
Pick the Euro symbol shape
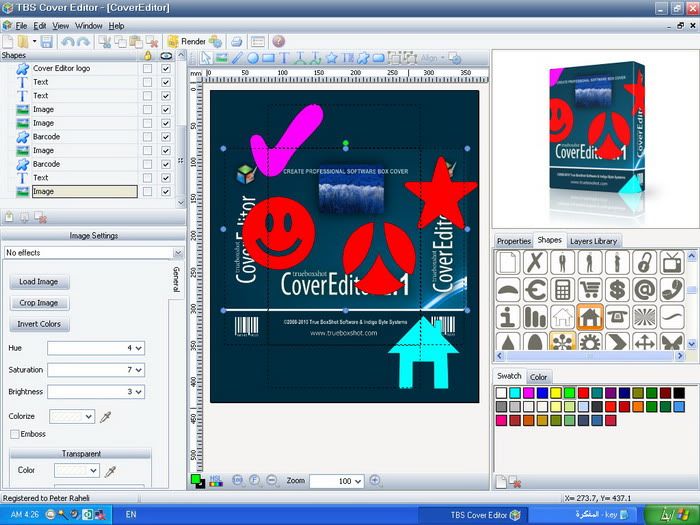tap(535, 290)
